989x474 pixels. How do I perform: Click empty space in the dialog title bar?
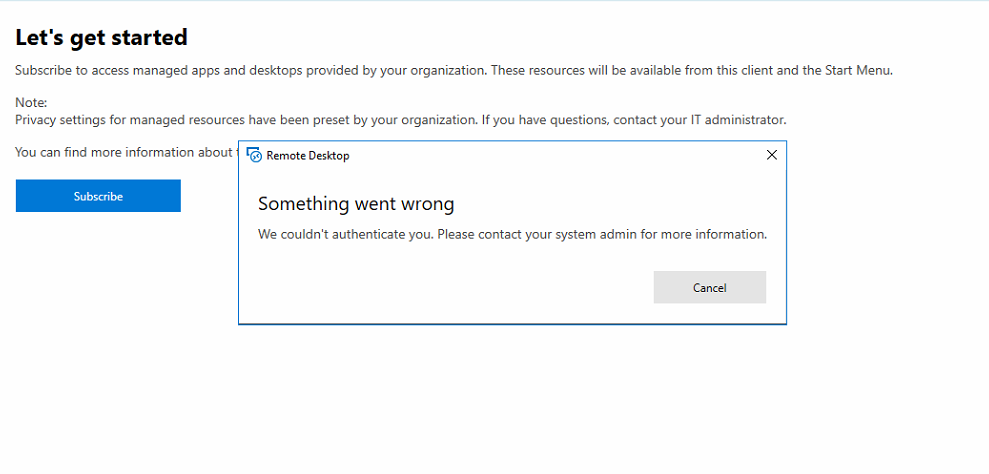click(x=550, y=156)
